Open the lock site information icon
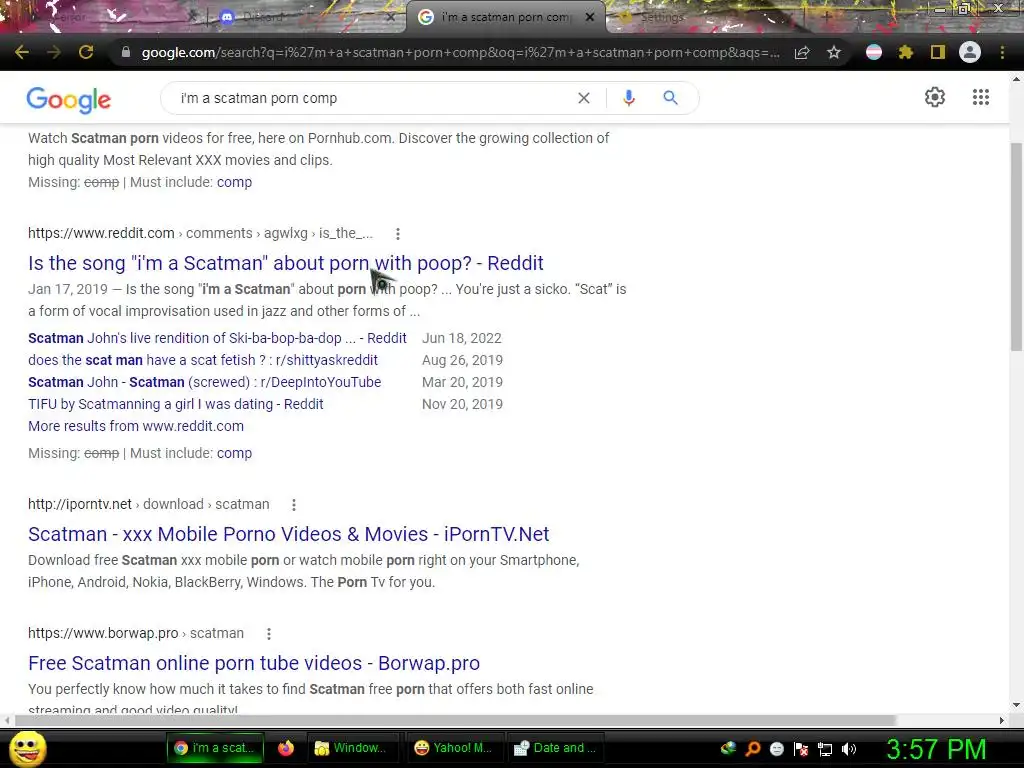The image size is (1024, 768). (x=126, y=52)
